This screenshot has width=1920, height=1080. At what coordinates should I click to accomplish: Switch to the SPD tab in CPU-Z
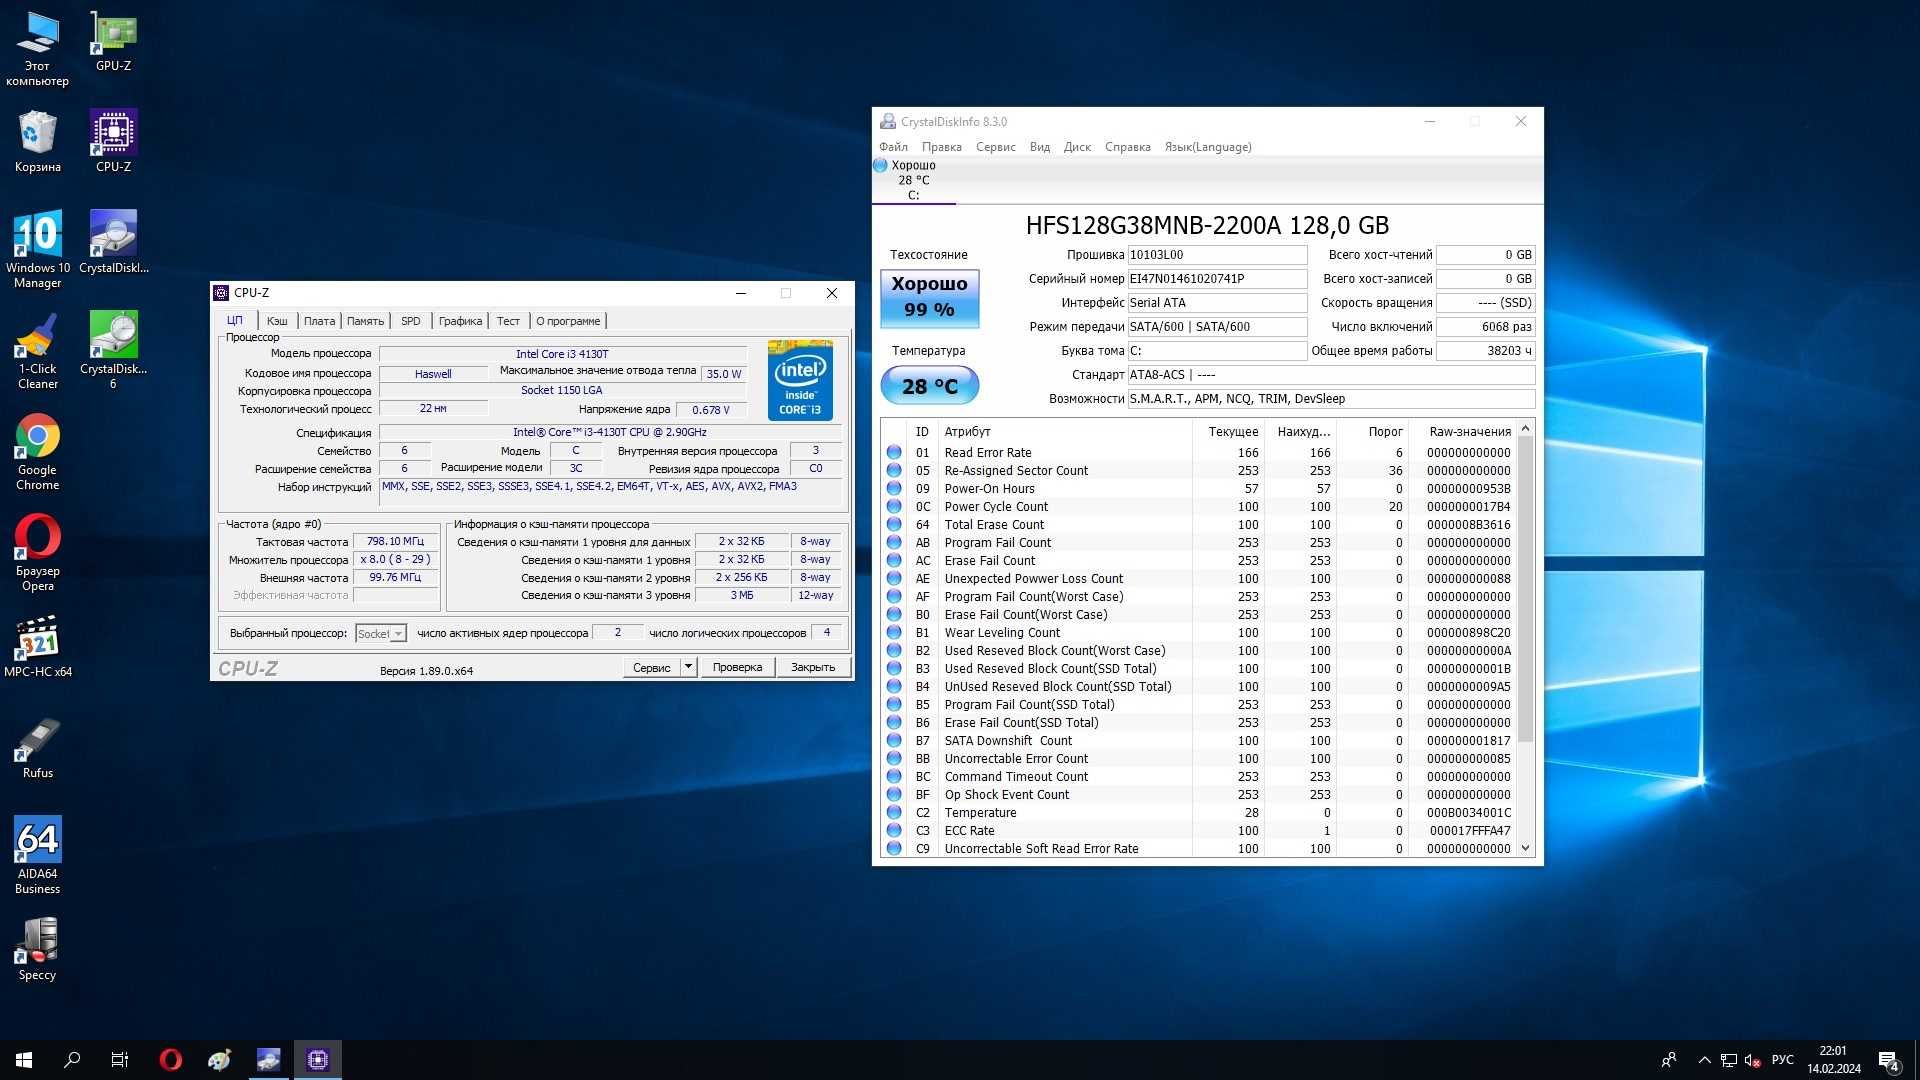point(410,321)
